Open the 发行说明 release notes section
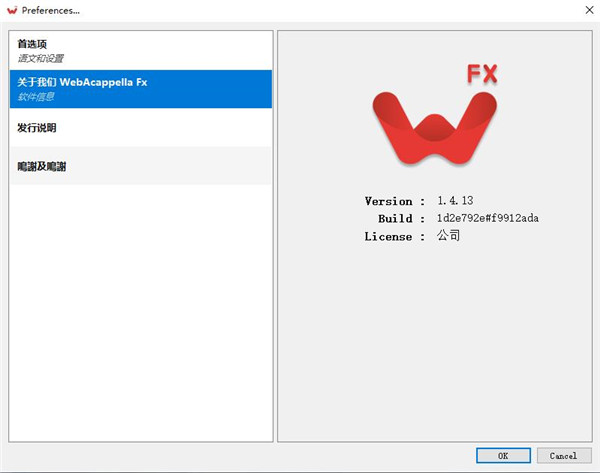This screenshot has height=473, width=600. click(x=141, y=127)
